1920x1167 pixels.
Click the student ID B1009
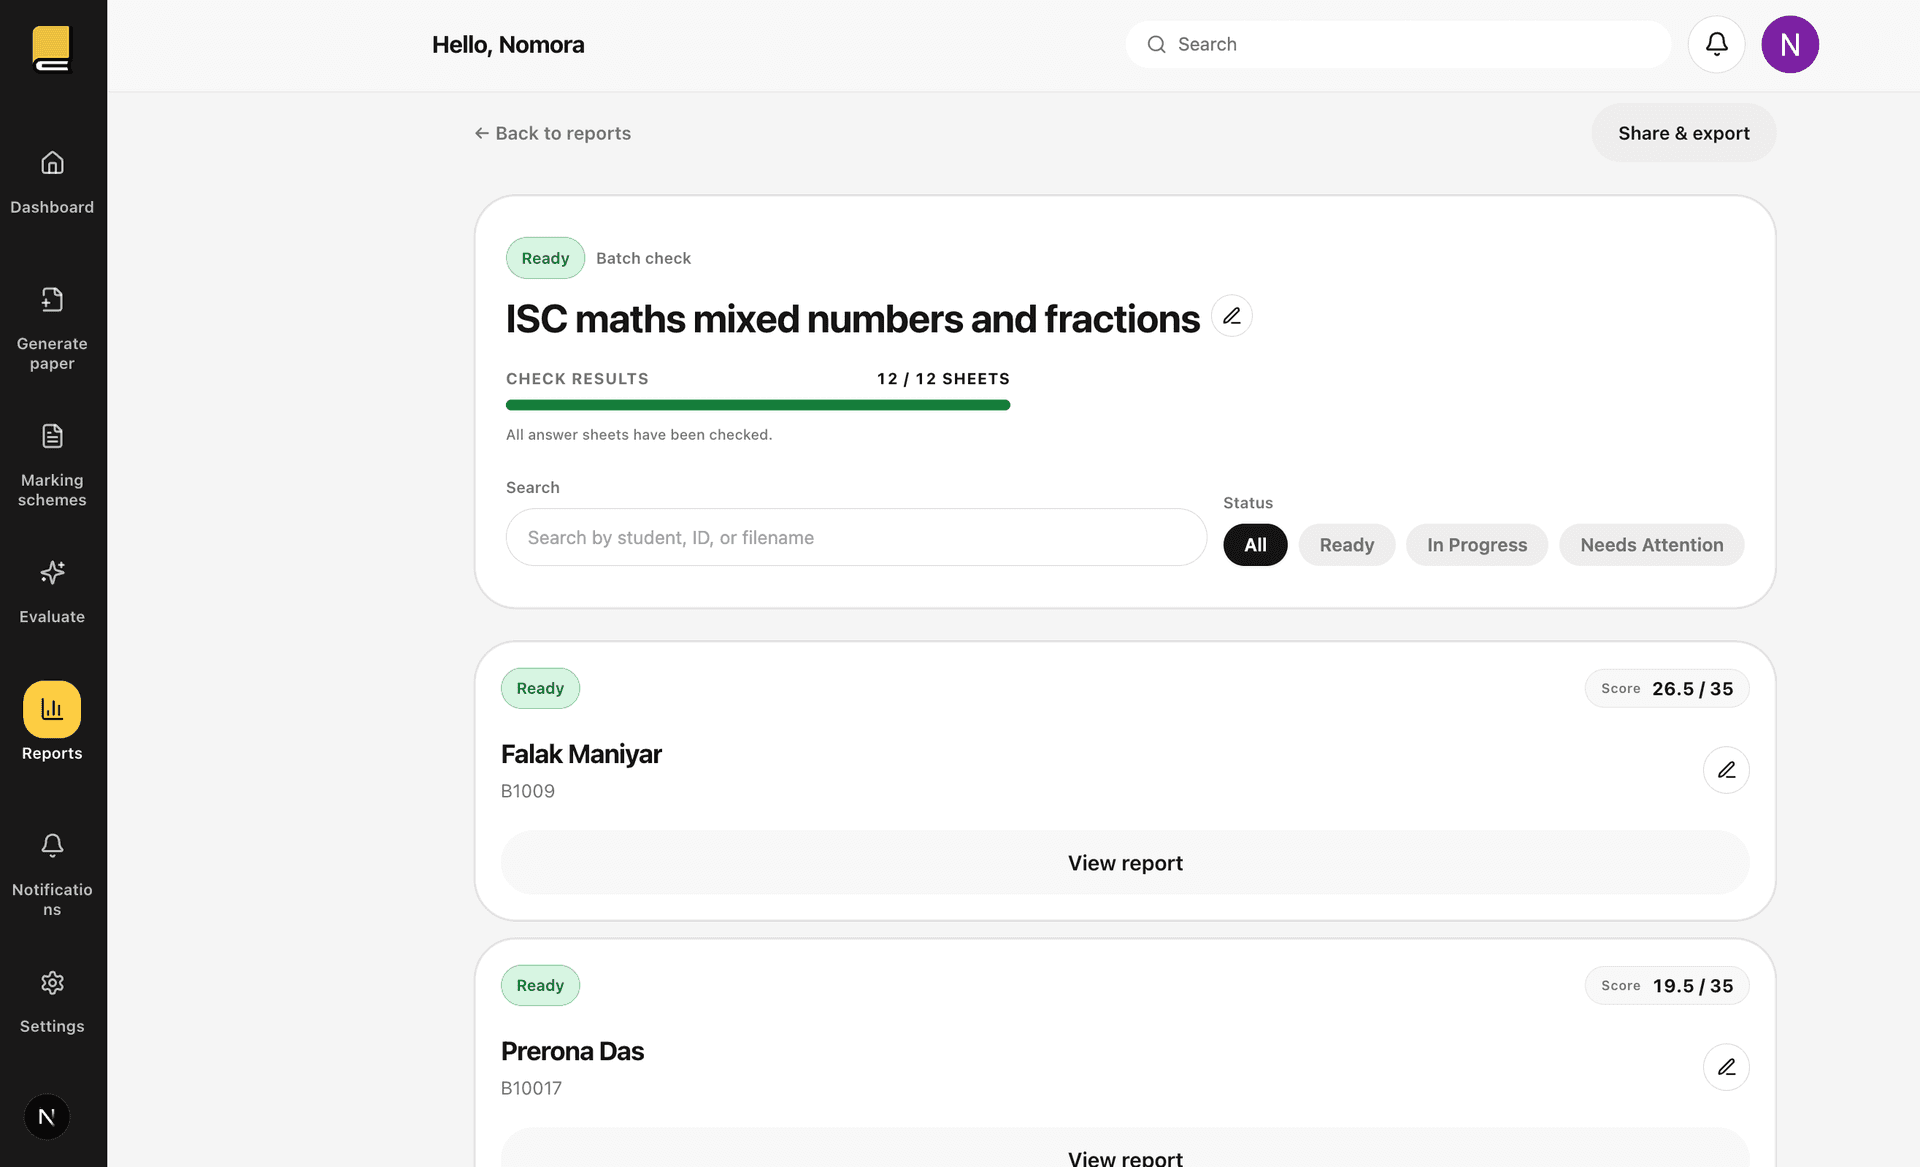coord(528,791)
